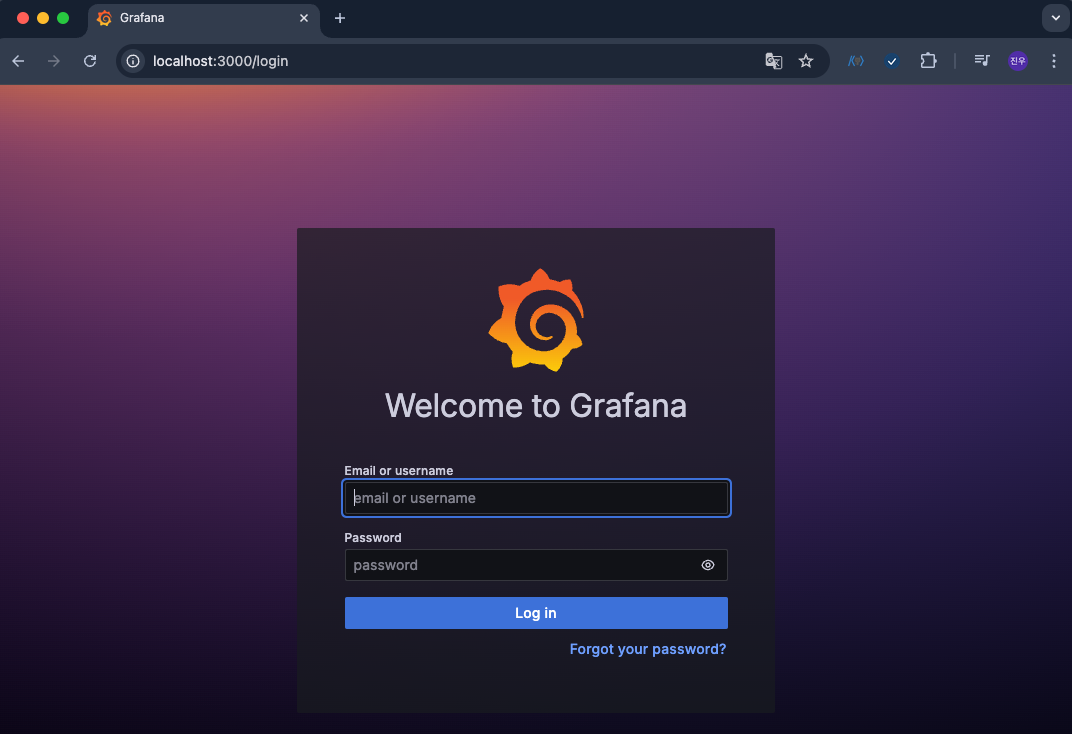
Task: Click the Grafana favicon in the tab
Action: pos(105,18)
